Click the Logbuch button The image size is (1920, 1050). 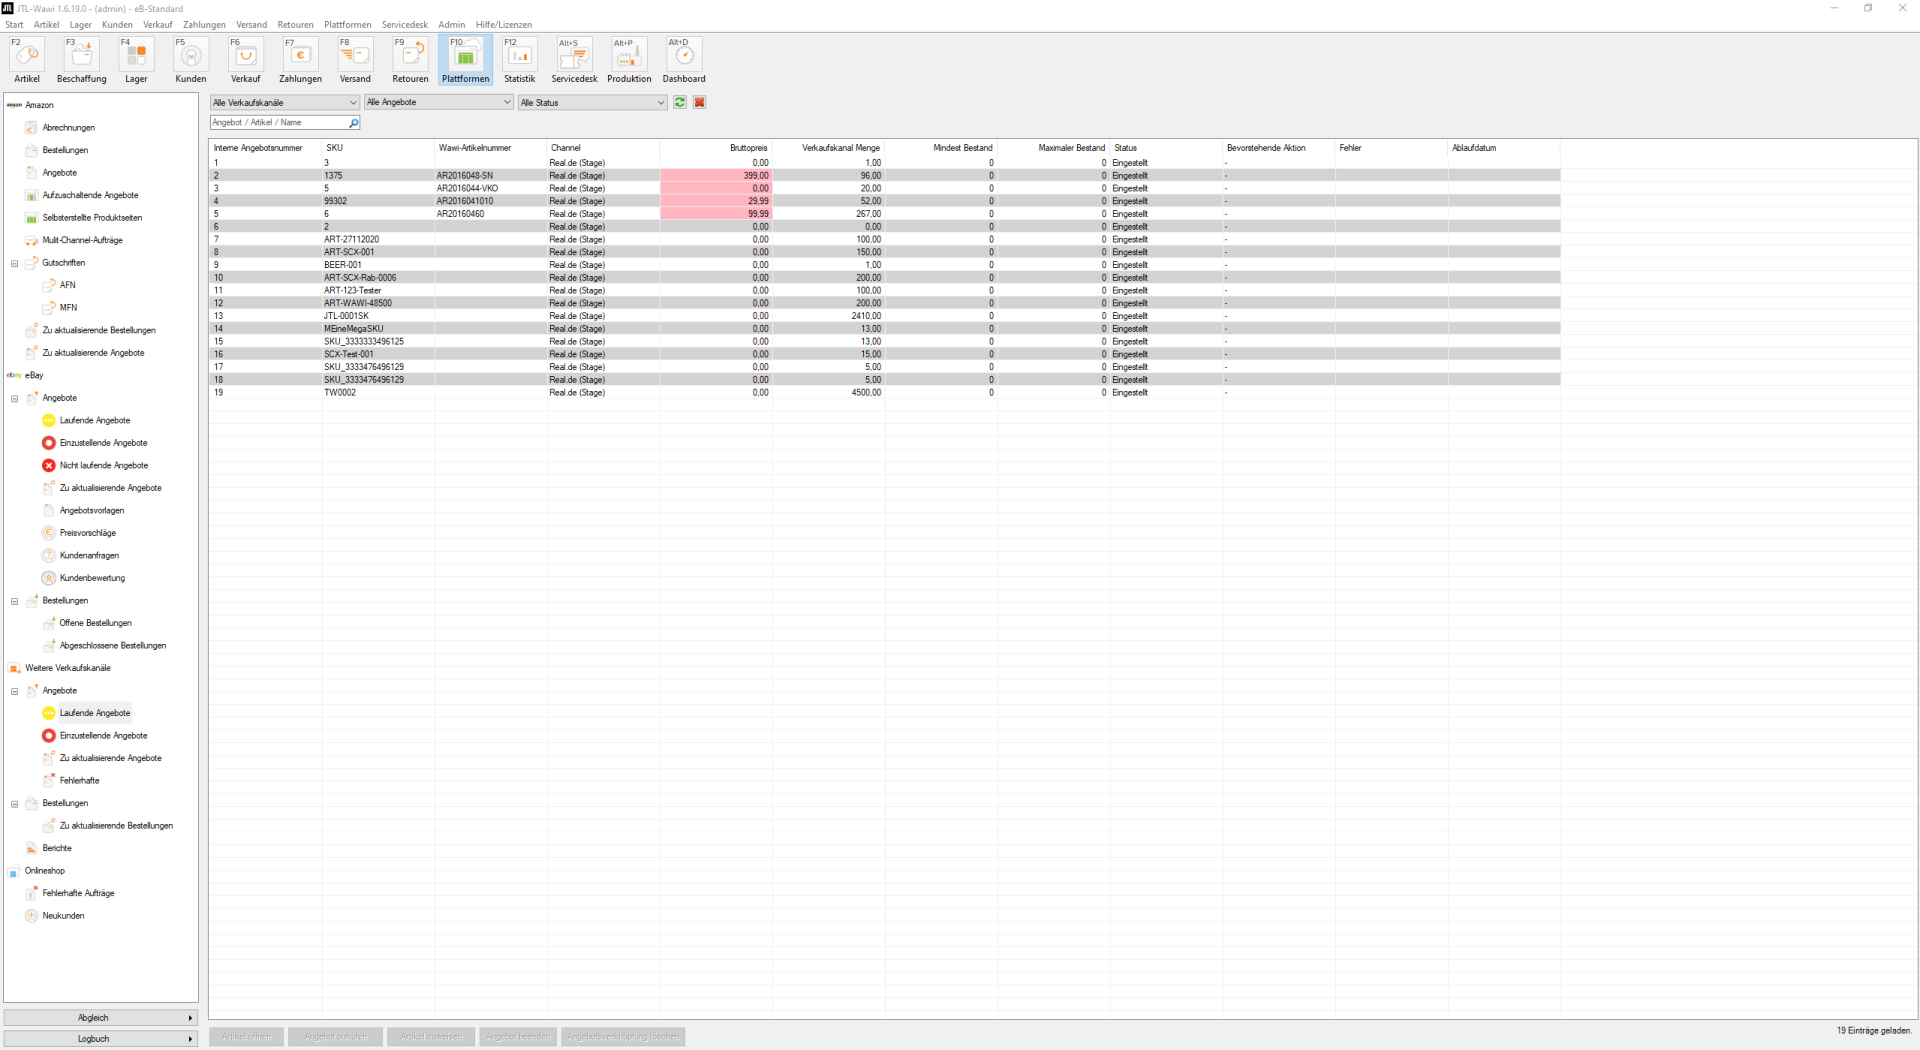100,1039
